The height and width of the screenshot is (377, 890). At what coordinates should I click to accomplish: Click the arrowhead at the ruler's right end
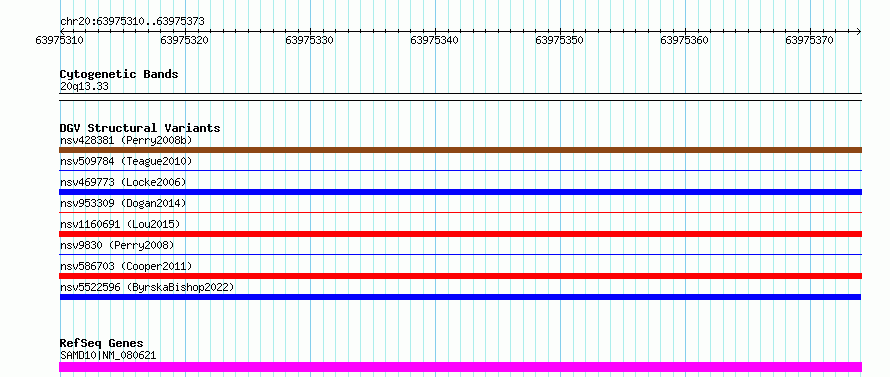[x=859, y=31]
